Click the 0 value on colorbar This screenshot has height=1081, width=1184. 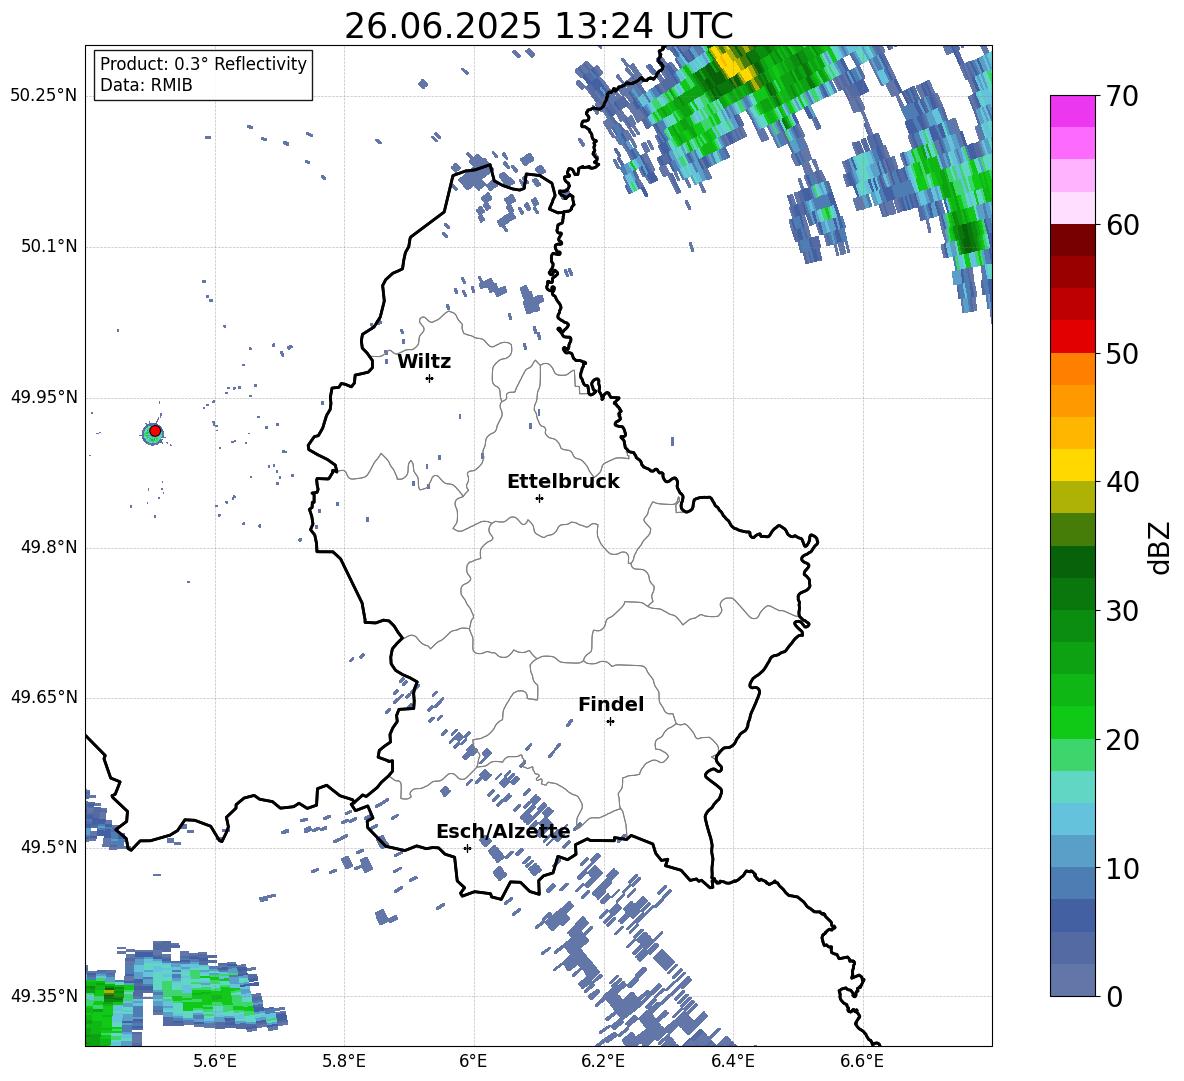[x=1114, y=996]
